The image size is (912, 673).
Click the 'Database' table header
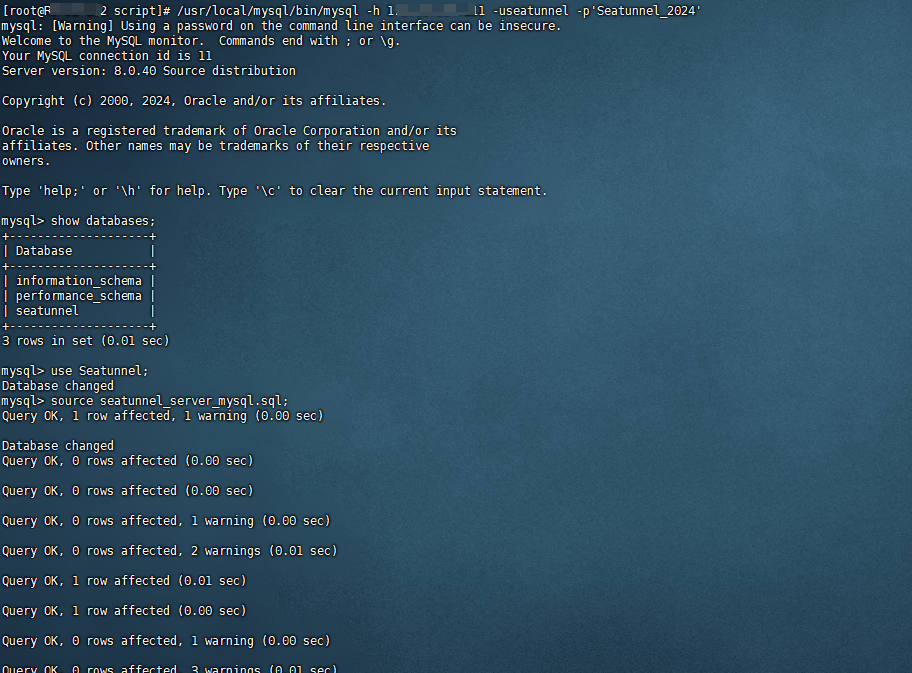44,251
